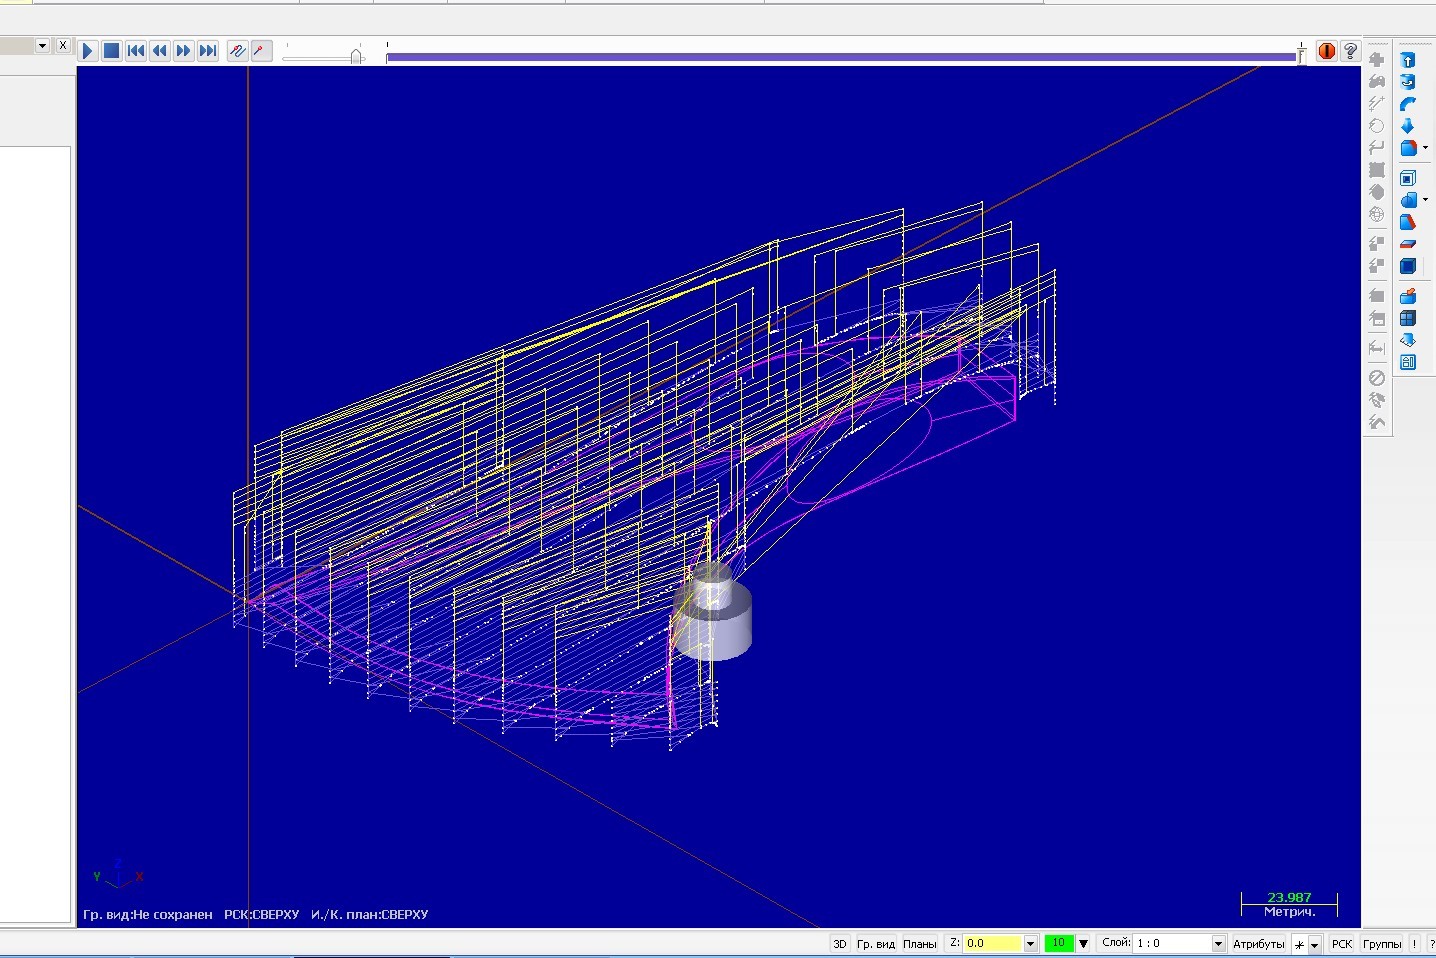This screenshot has width=1436, height=958.
Task: Open the Слой level dropdown
Action: click(1218, 943)
